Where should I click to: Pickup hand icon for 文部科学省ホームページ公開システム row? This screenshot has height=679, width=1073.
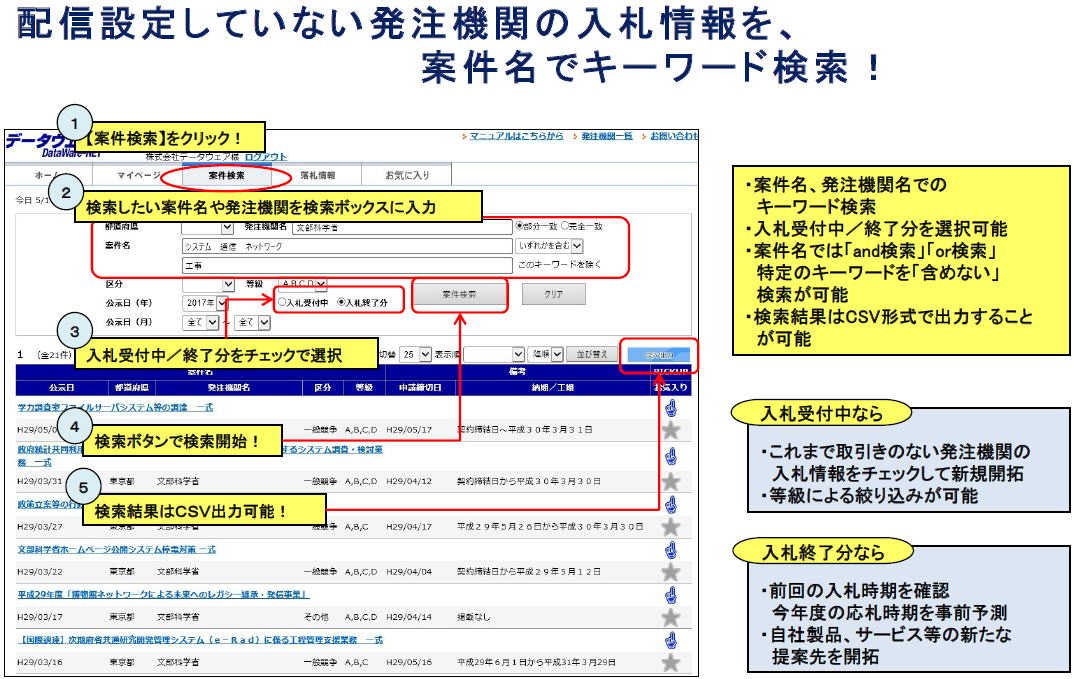pos(671,550)
